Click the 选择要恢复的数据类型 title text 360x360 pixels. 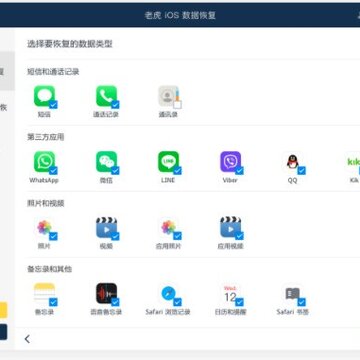[x=70, y=44]
